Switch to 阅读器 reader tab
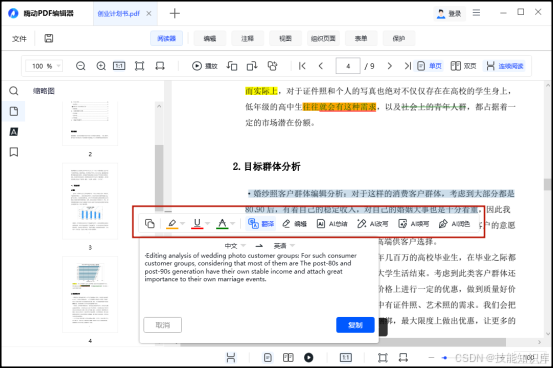The height and width of the screenshot is (369, 553). pyautogui.click(x=166, y=38)
